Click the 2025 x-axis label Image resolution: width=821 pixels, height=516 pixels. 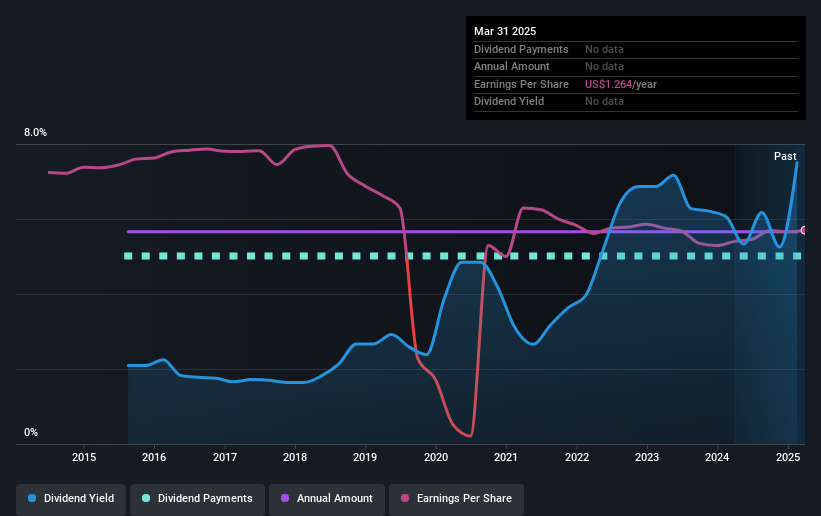(788, 457)
